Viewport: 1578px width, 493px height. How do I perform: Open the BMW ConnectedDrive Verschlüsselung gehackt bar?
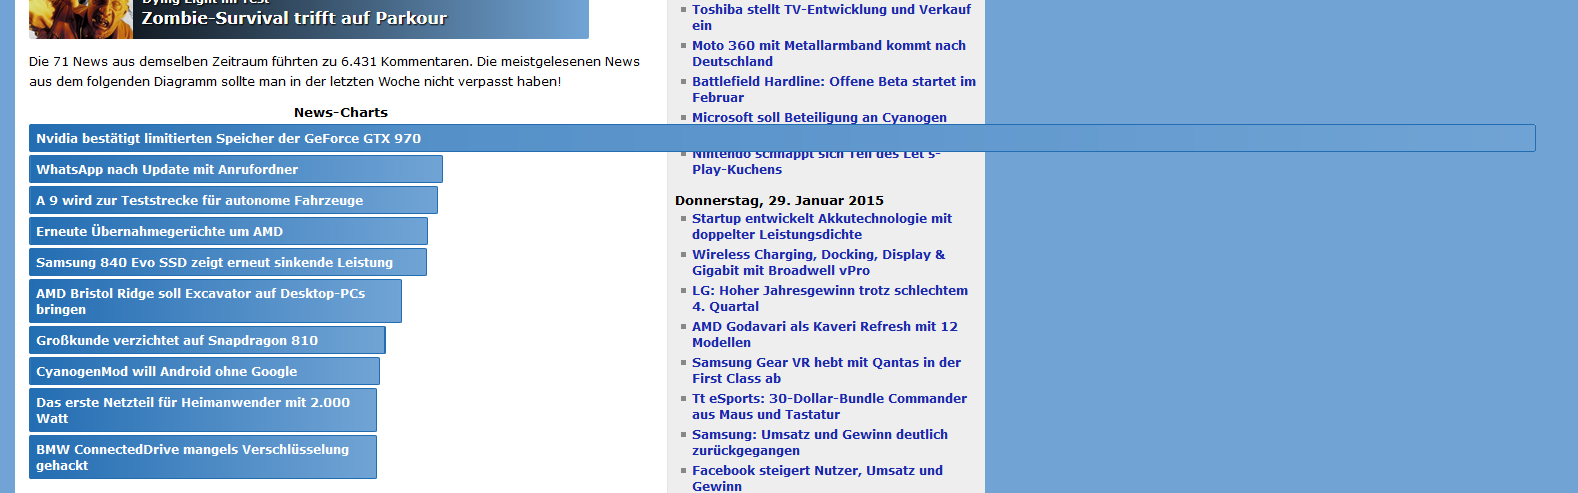[x=203, y=457]
